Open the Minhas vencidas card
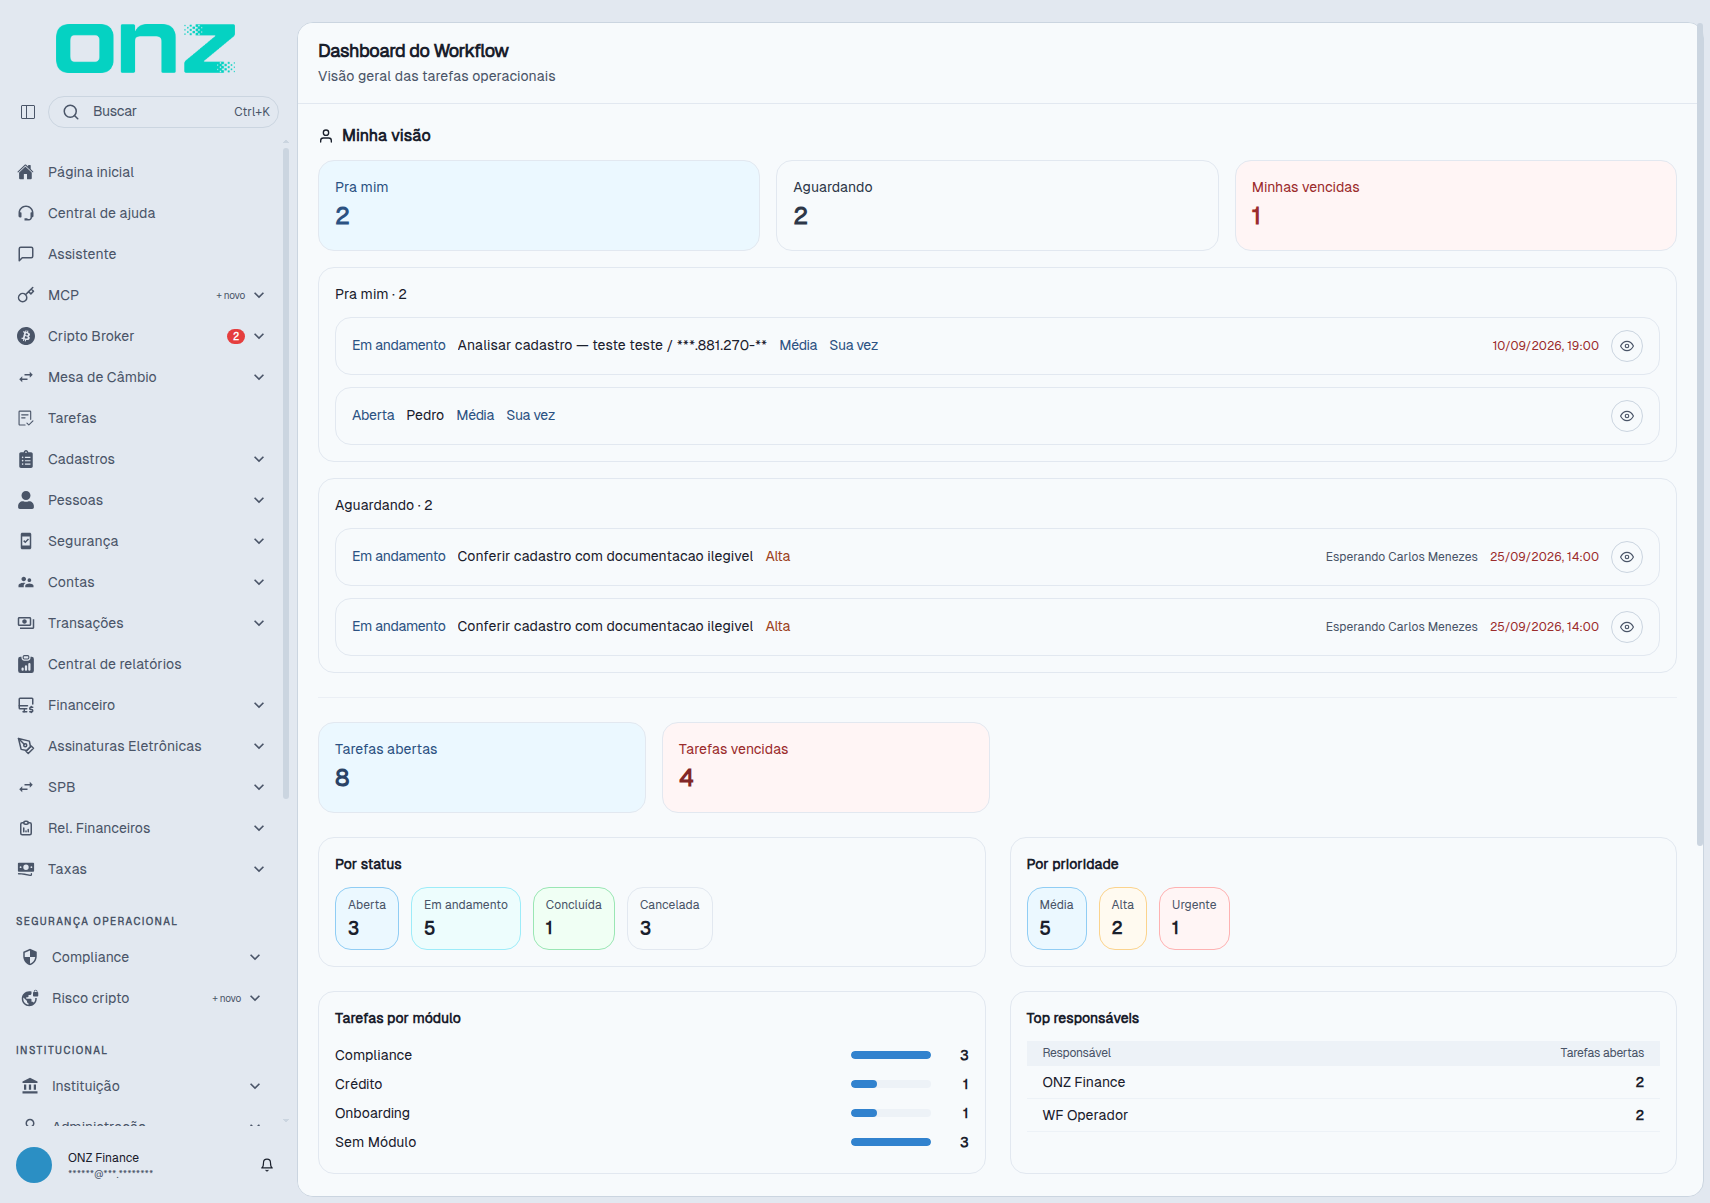Viewport: 1710px width, 1203px height. pyautogui.click(x=1455, y=205)
